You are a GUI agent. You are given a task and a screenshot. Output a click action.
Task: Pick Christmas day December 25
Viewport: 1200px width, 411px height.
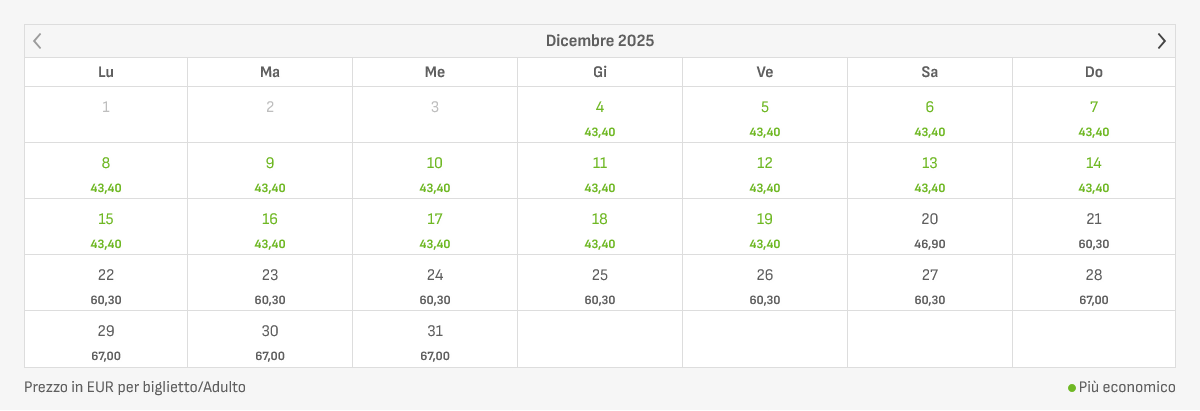point(600,283)
